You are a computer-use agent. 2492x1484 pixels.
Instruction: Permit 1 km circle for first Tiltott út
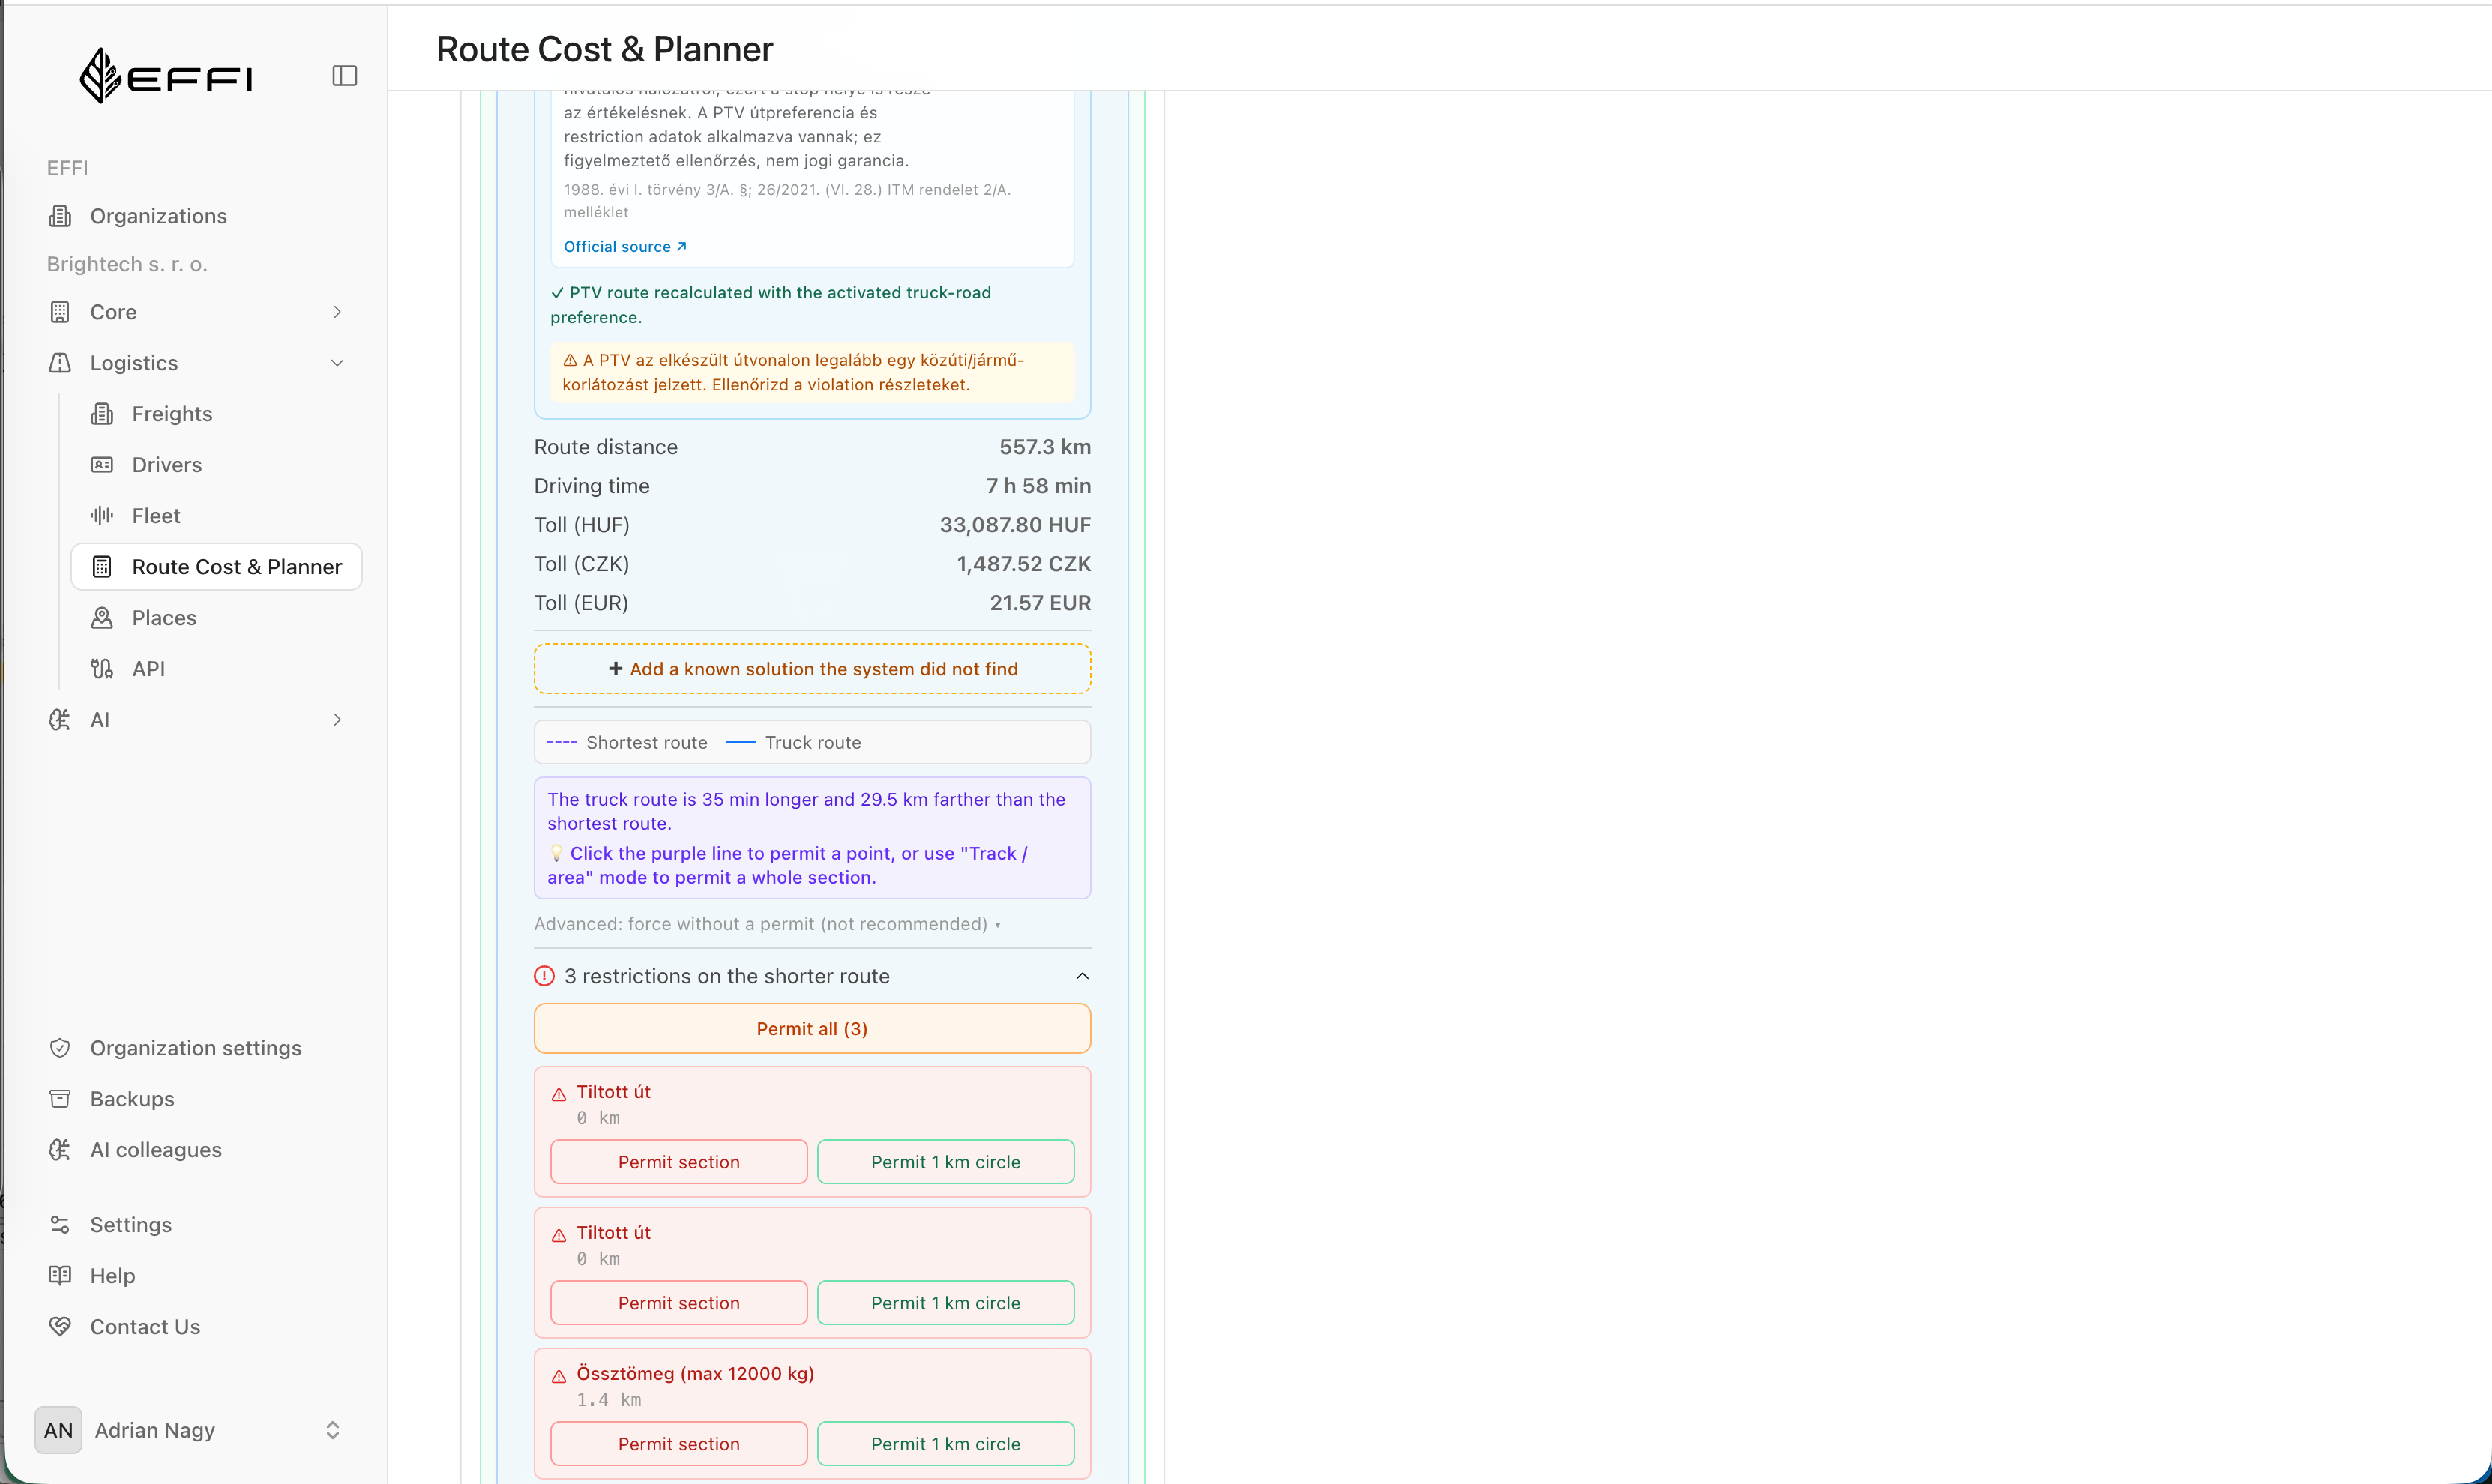tap(946, 1162)
